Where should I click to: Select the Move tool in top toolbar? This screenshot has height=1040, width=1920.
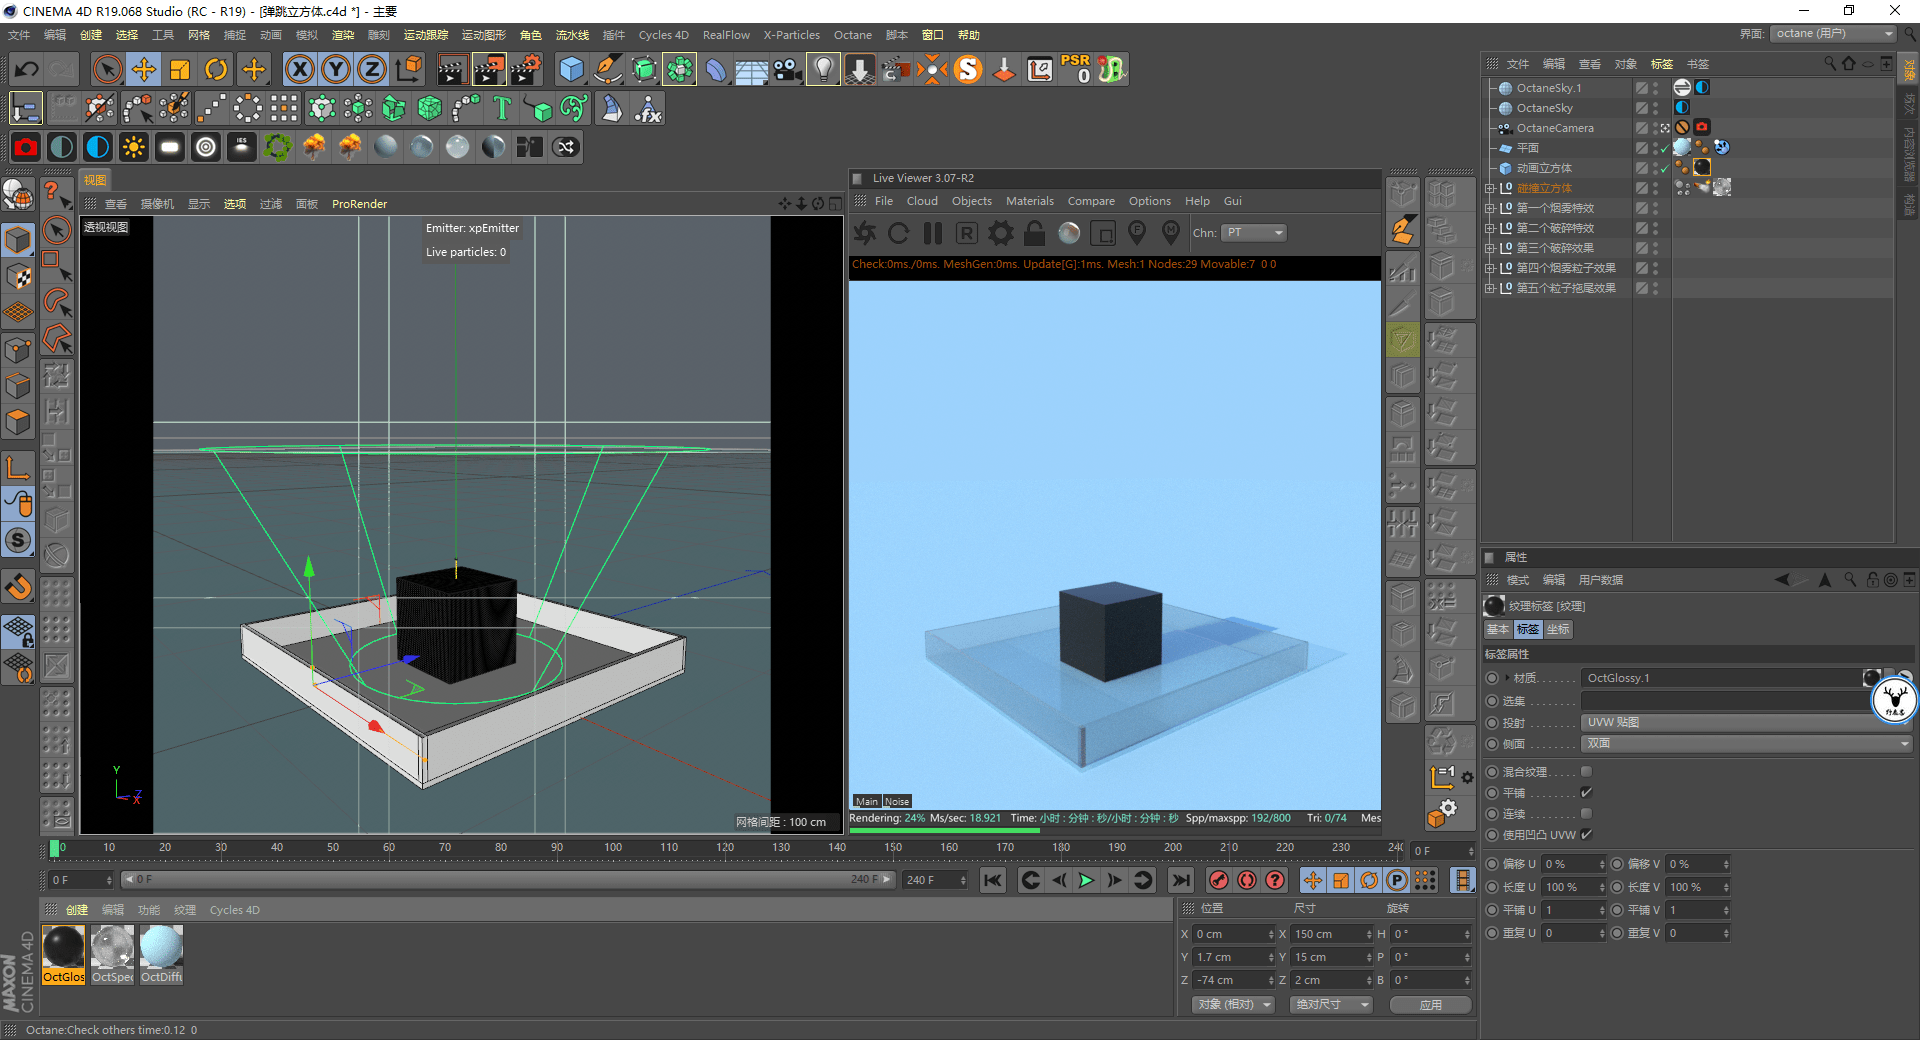[144, 69]
